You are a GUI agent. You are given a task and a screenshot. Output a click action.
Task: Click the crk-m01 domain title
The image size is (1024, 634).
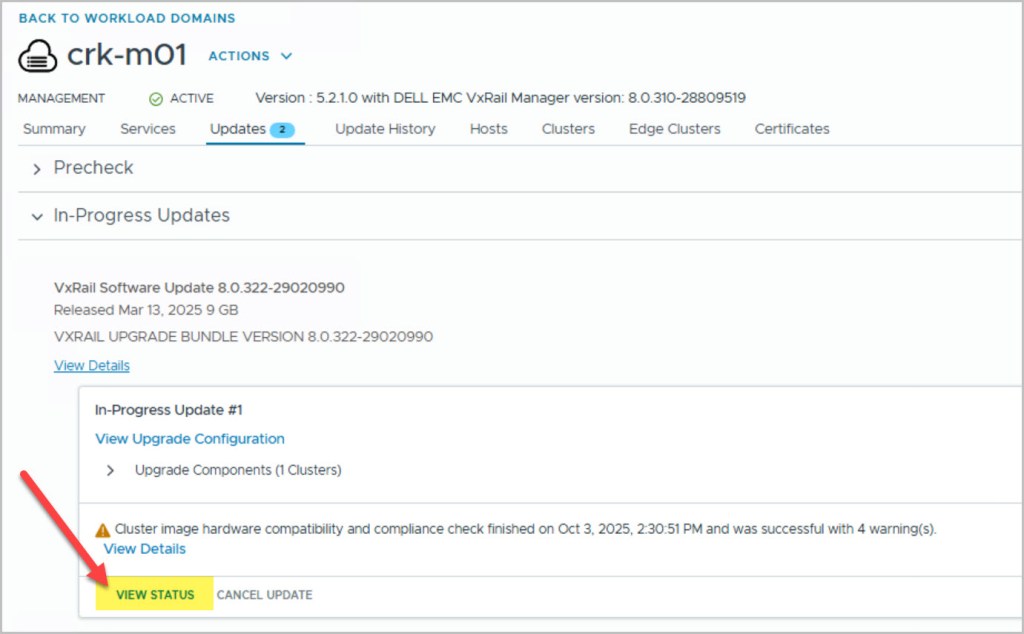[x=127, y=54]
